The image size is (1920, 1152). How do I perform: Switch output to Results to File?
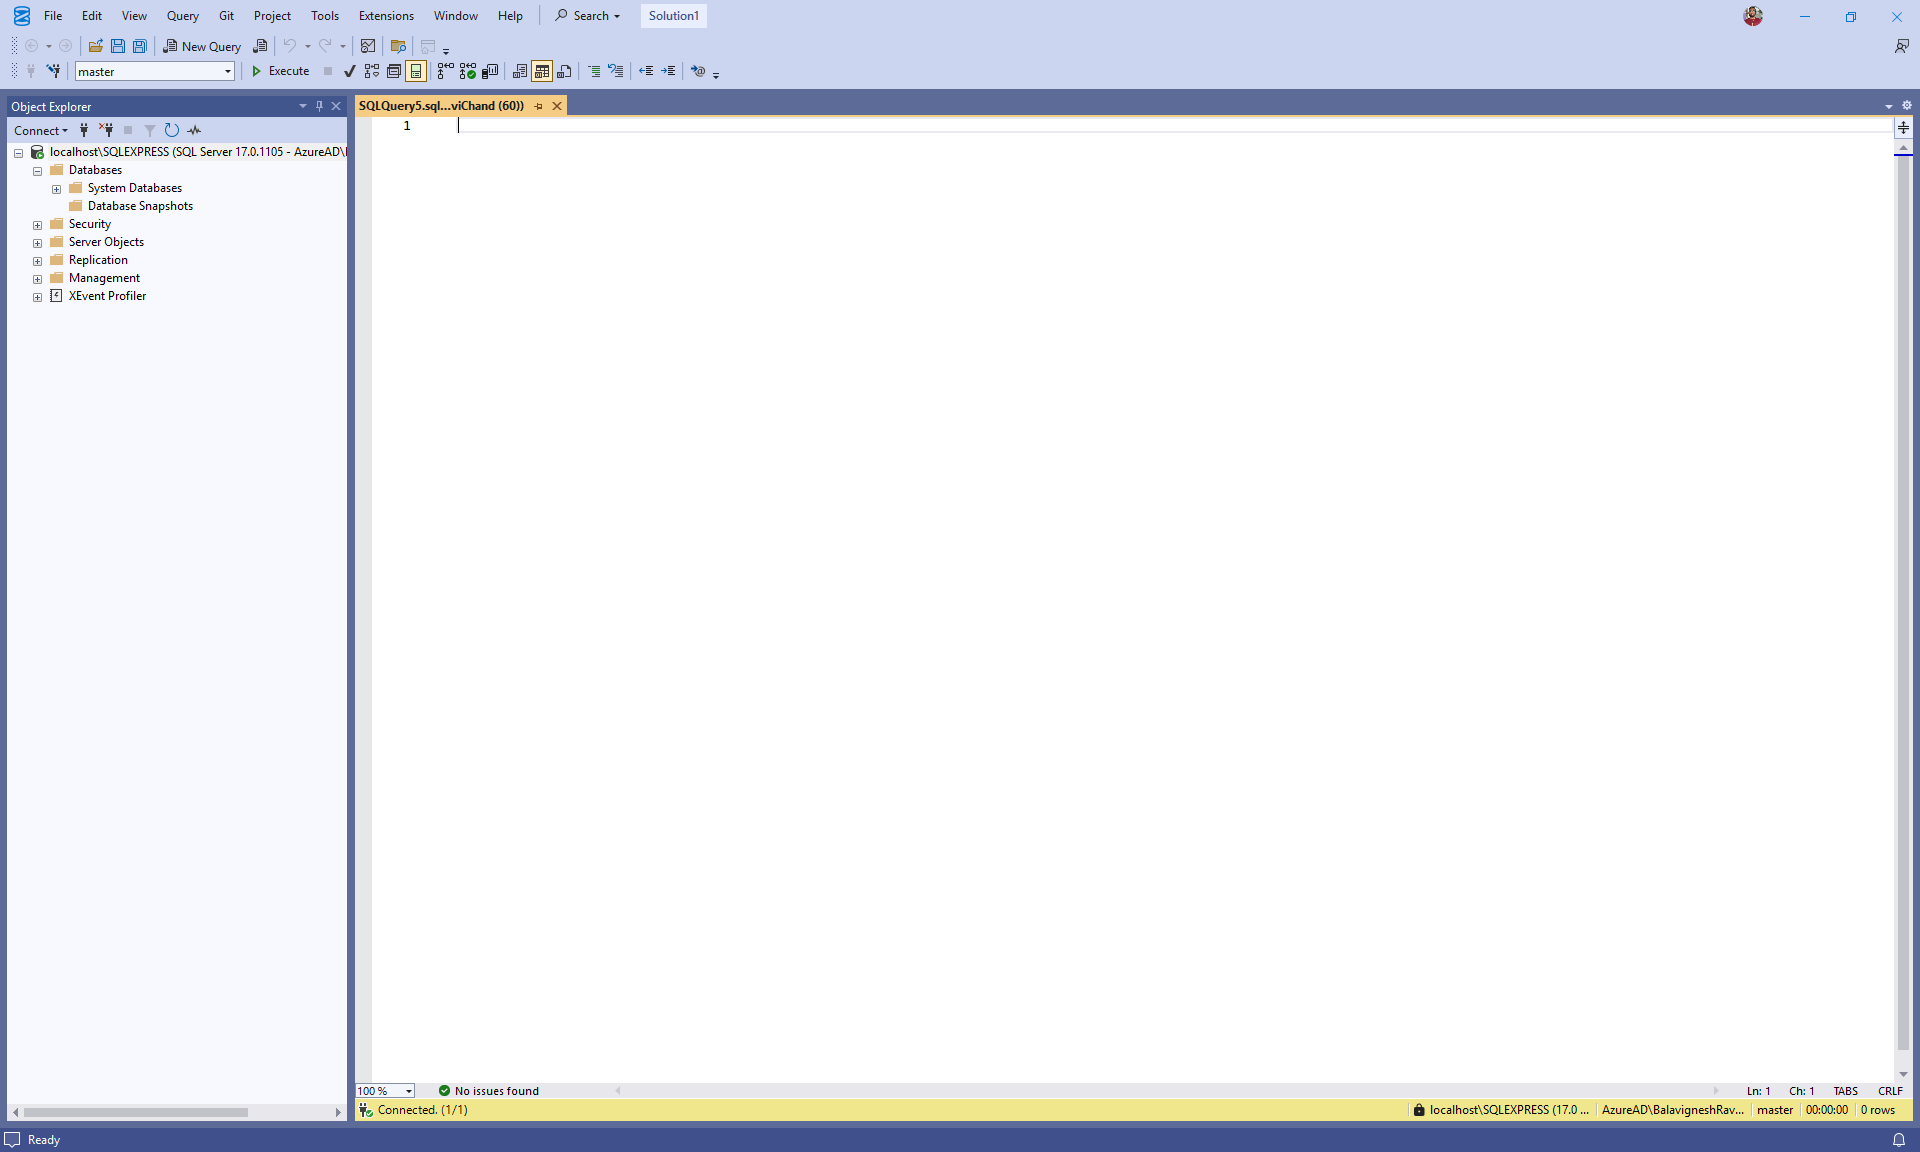(564, 71)
